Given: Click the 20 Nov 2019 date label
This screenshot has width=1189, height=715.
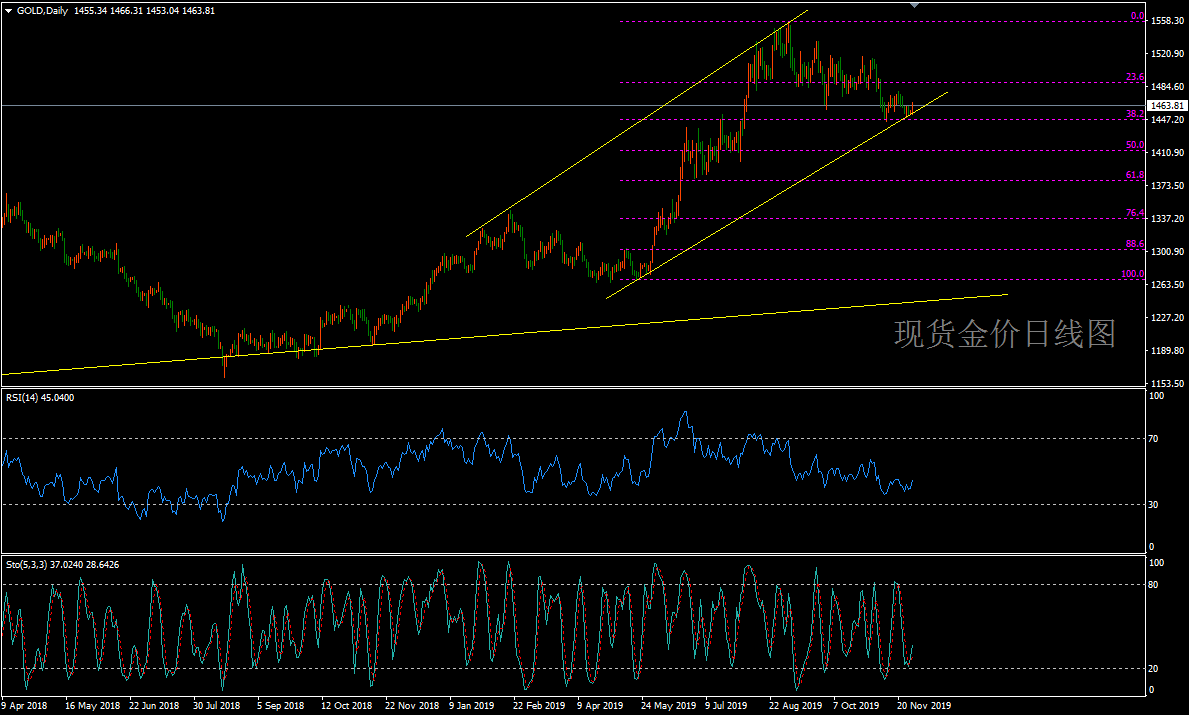Looking at the screenshot, I should pos(924,706).
